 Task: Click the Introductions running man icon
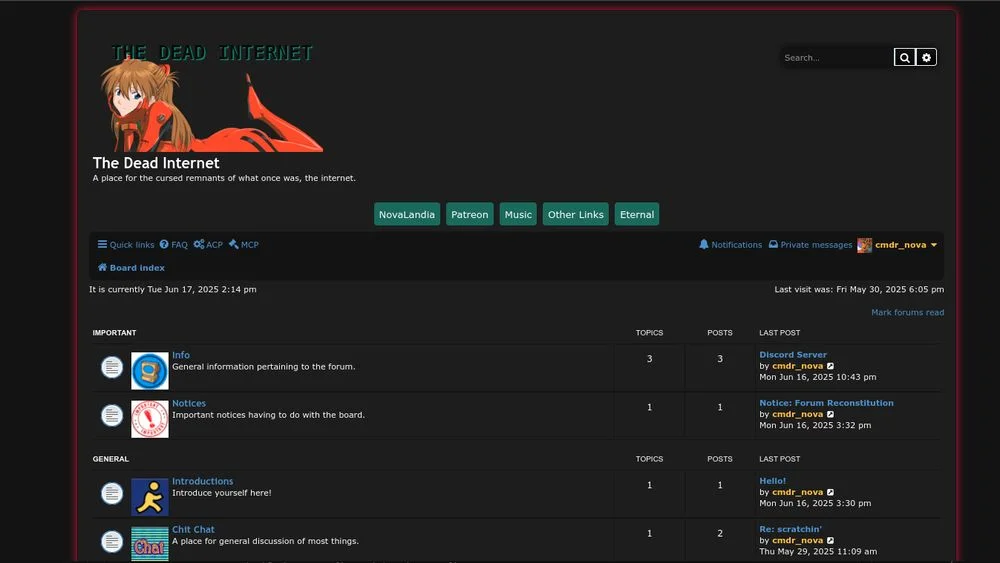[150, 497]
